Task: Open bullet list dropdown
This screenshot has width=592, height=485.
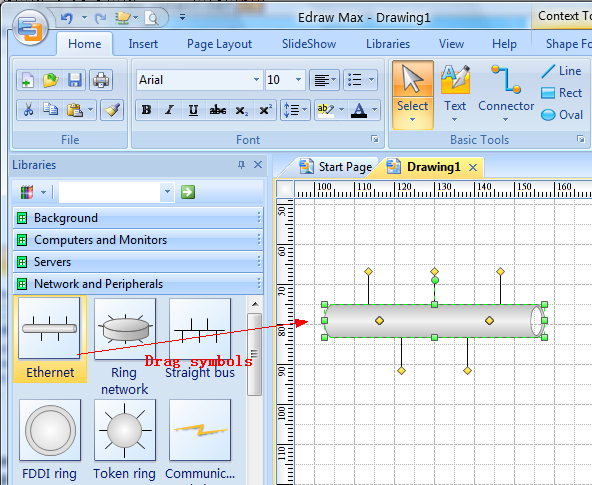Action: click(360, 80)
